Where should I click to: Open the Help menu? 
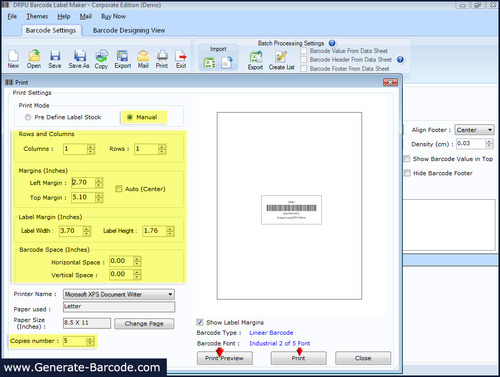click(x=64, y=16)
